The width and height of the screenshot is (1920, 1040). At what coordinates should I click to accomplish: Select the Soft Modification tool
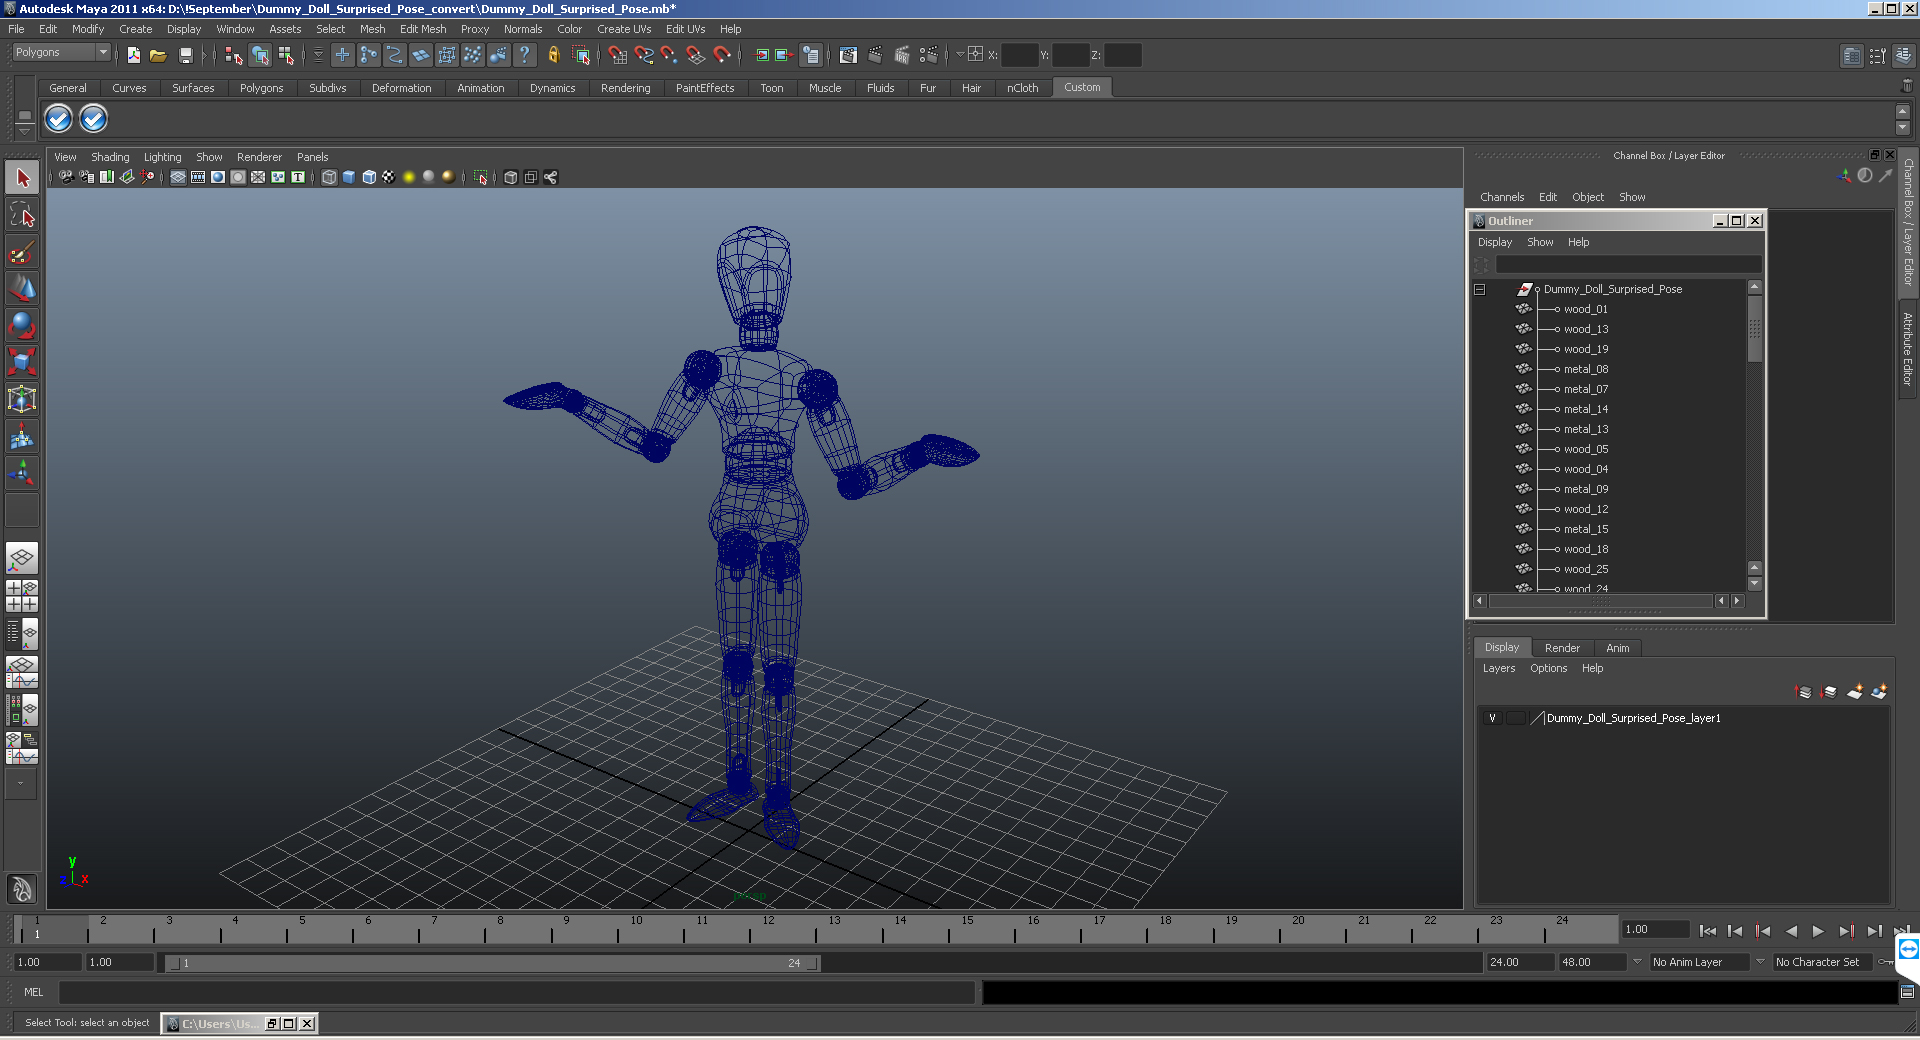(22, 436)
